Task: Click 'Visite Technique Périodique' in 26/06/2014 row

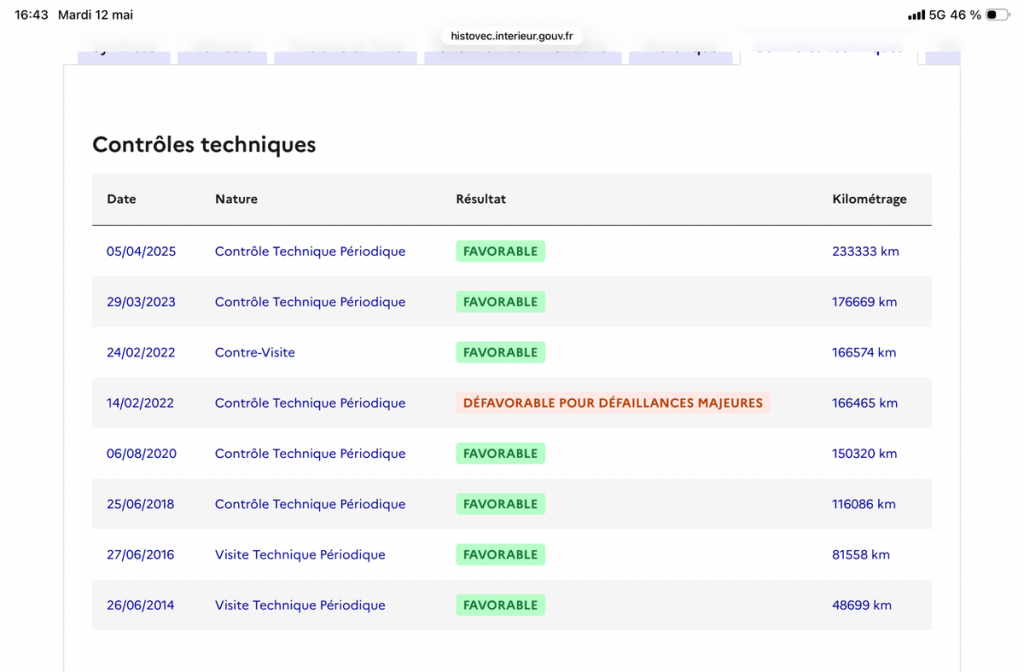Action: 300,605
